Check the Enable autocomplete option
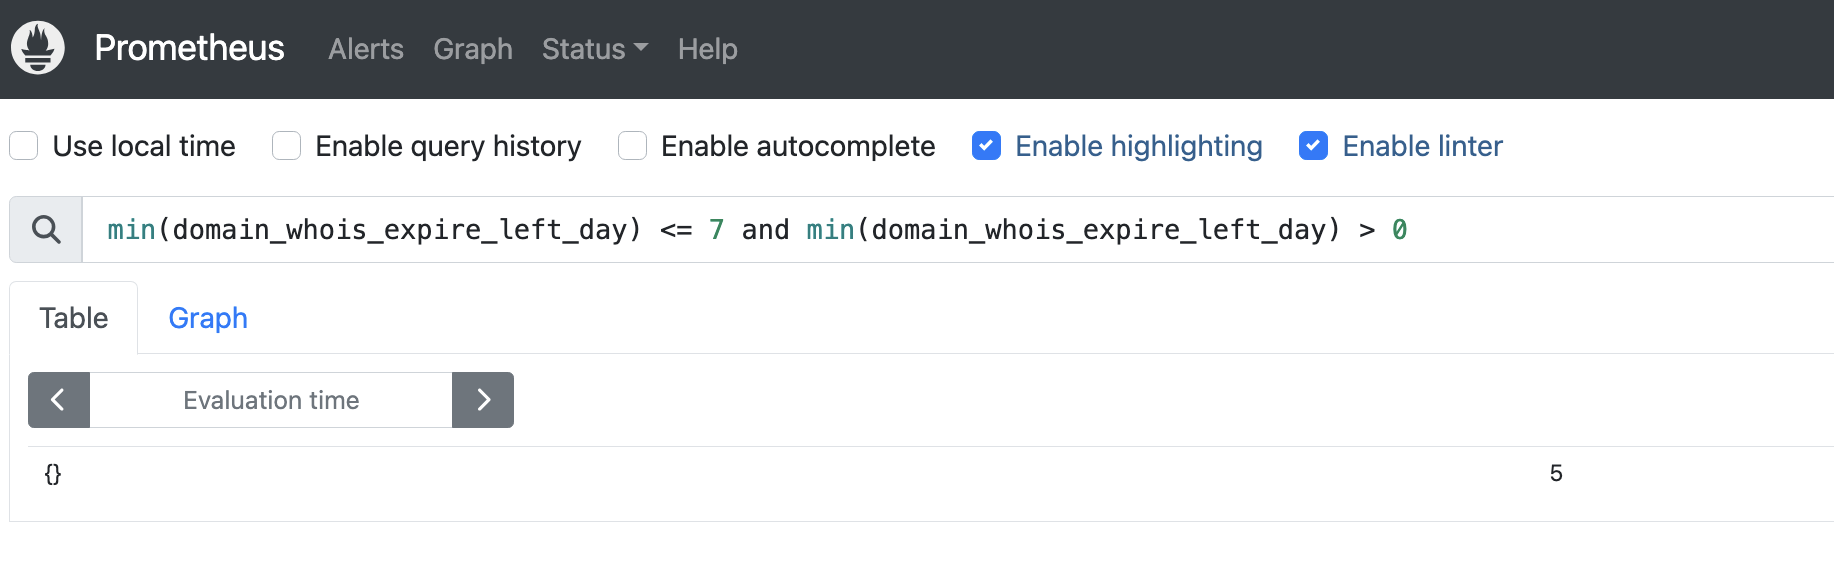Screen dimensions: 1834x580 click(632, 146)
